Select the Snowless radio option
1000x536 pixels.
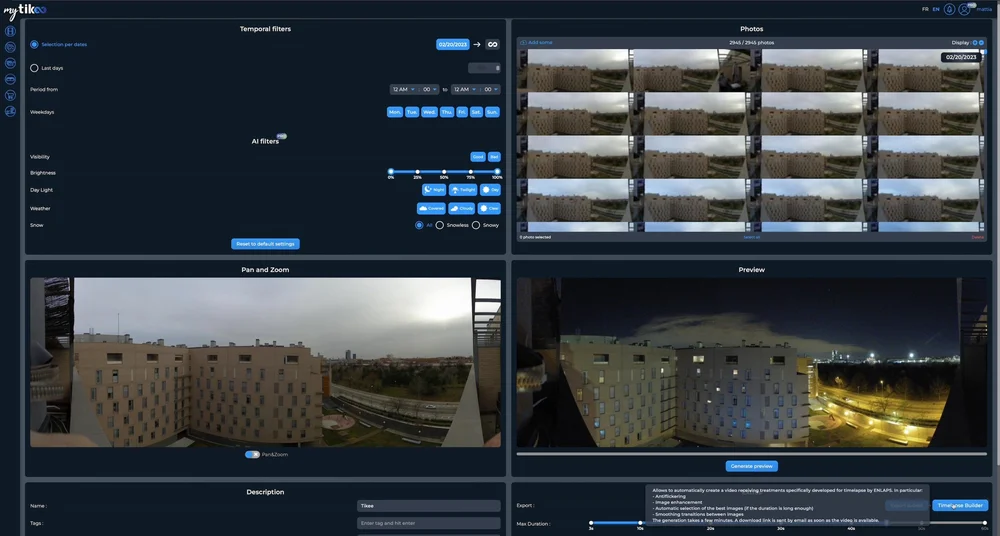pyautogui.click(x=439, y=225)
